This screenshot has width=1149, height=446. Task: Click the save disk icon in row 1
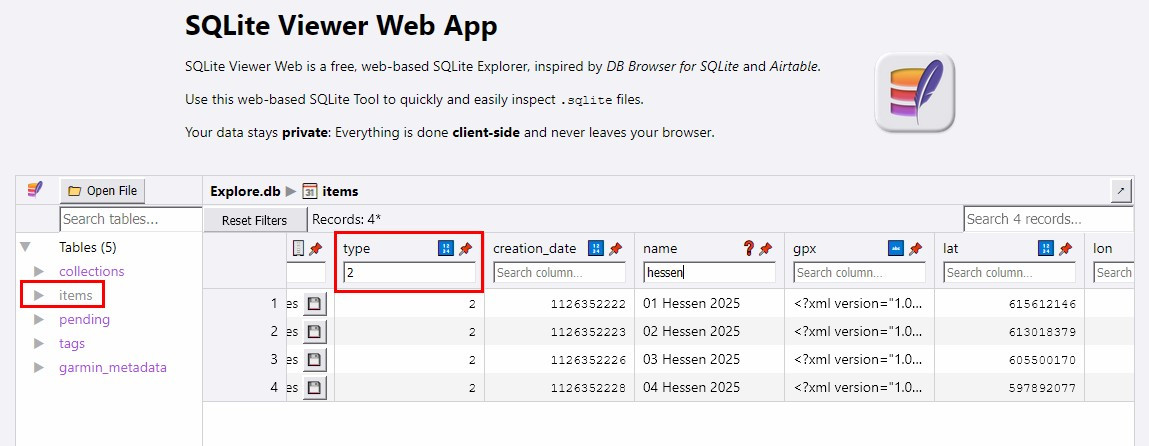[x=314, y=304]
